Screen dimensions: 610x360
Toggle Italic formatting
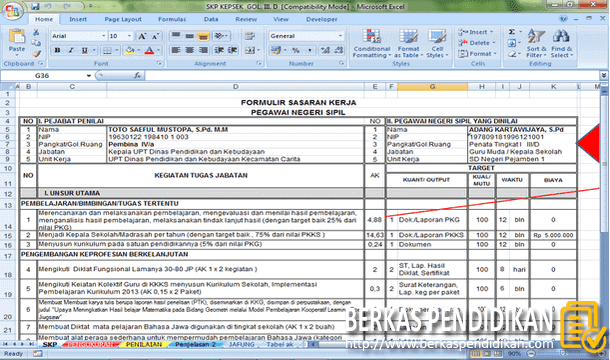pos(71,50)
